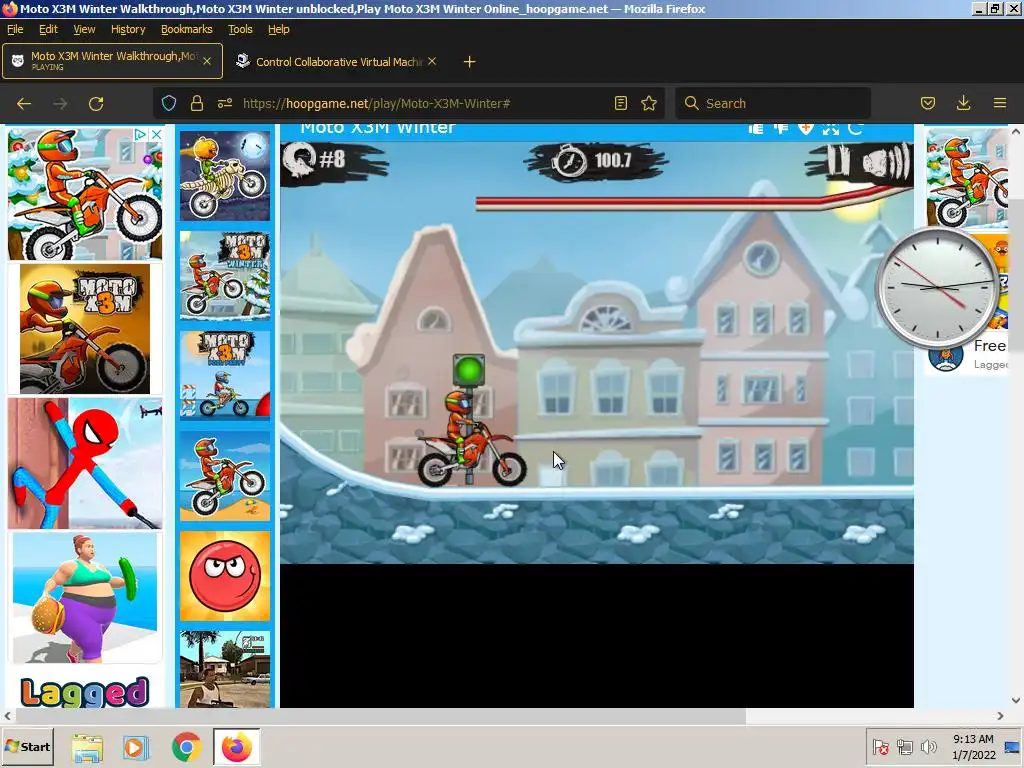Image resolution: width=1024 pixels, height=768 pixels.
Task: Launch Windows Media Player from taskbar
Action: pyautogui.click(x=136, y=747)
